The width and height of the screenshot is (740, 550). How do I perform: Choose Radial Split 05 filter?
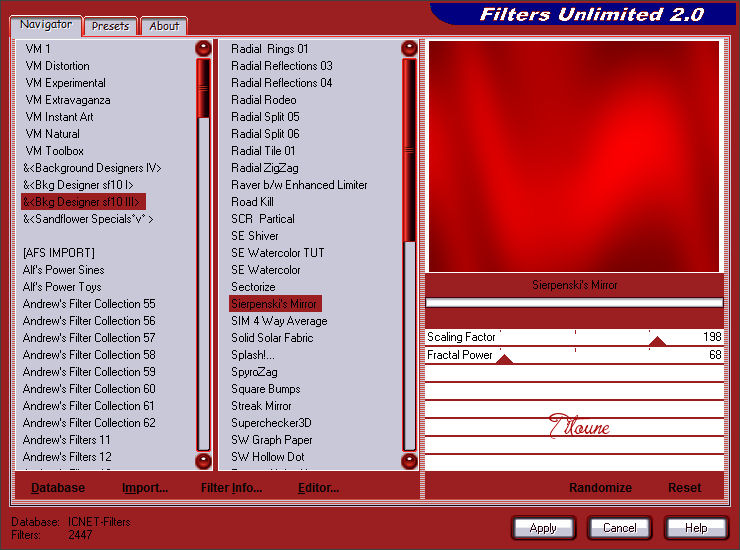[265, 117]
